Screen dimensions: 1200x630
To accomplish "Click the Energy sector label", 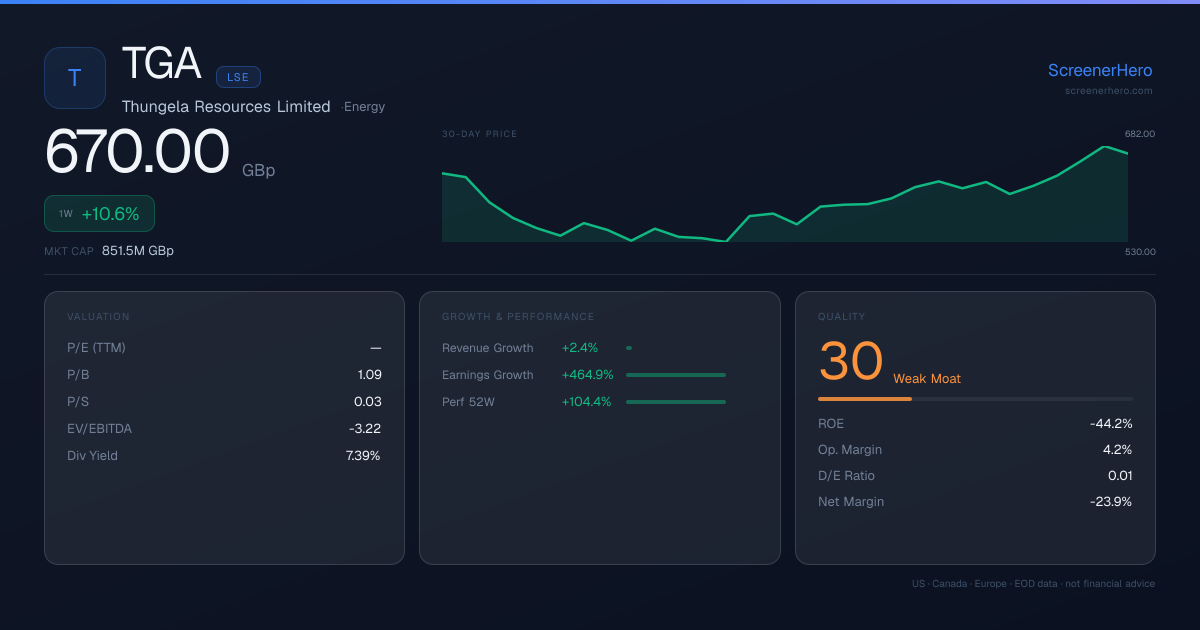I will pyautogui.click(x=364, y=107).
